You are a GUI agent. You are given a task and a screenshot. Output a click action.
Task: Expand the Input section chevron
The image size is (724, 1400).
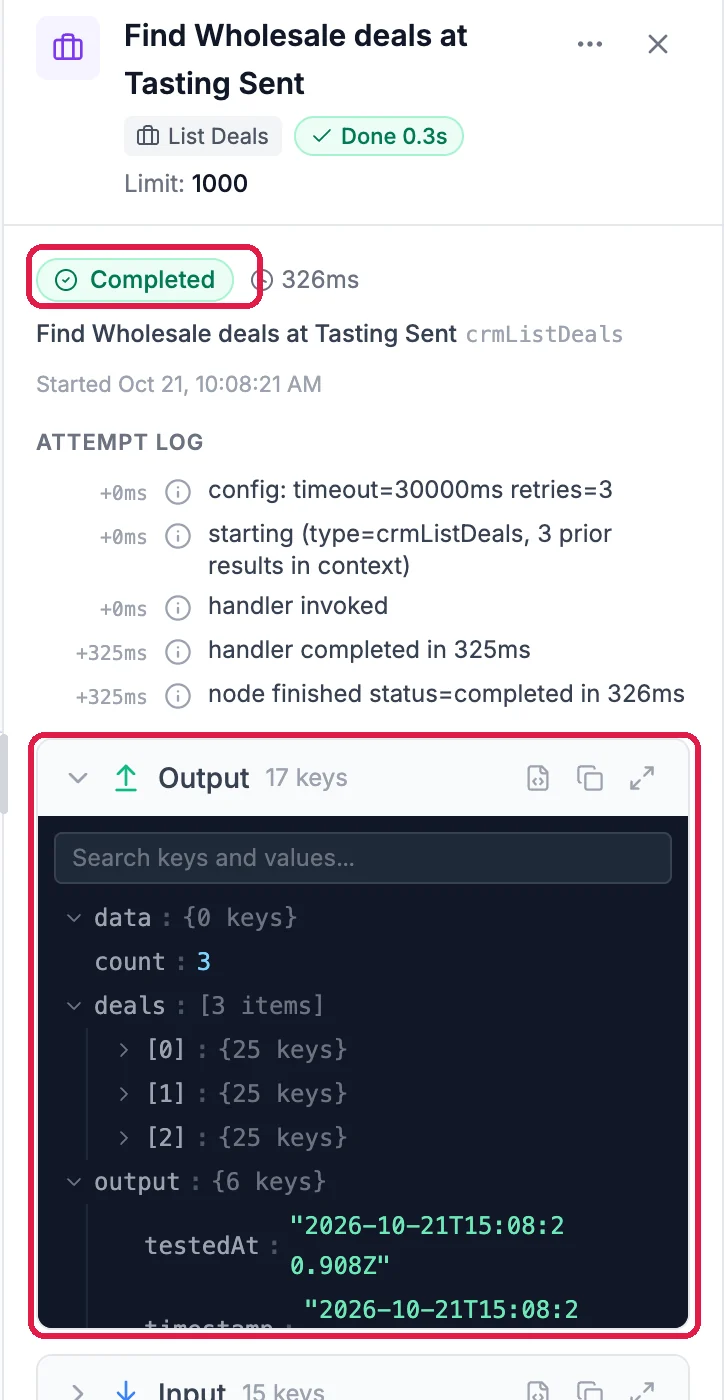[x=78, y=1392]
